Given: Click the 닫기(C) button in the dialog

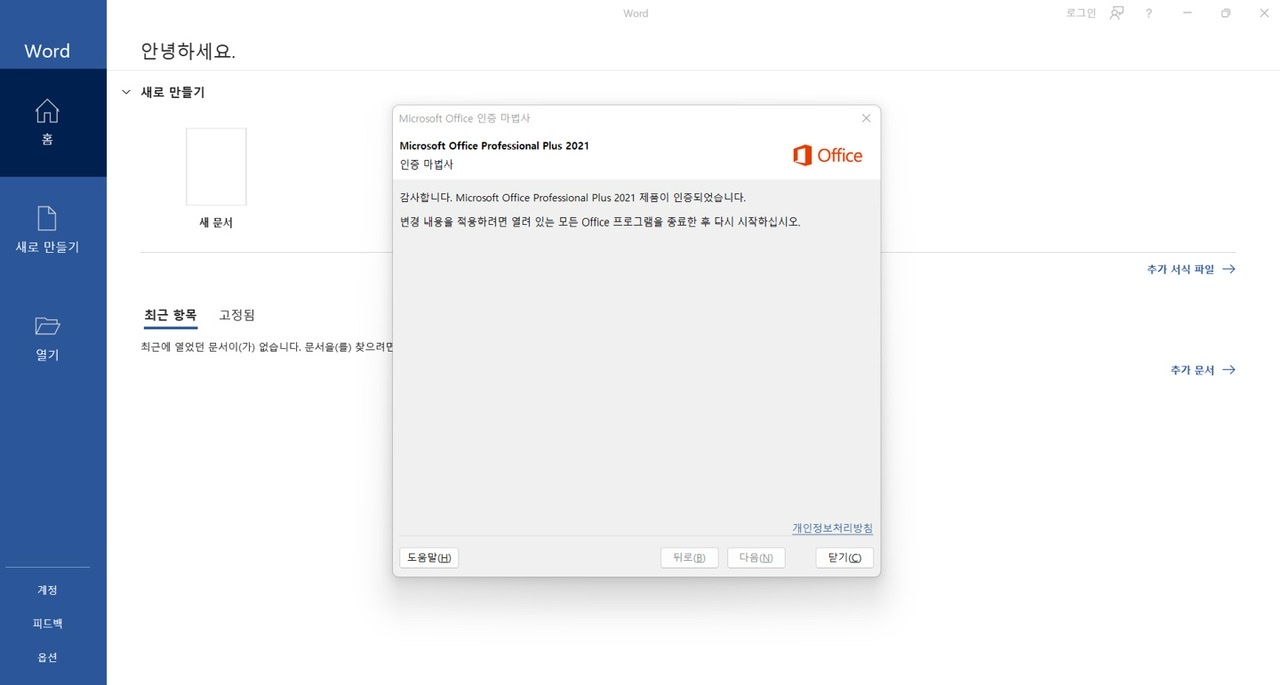Looking at the screenshot, I should 845,558.
